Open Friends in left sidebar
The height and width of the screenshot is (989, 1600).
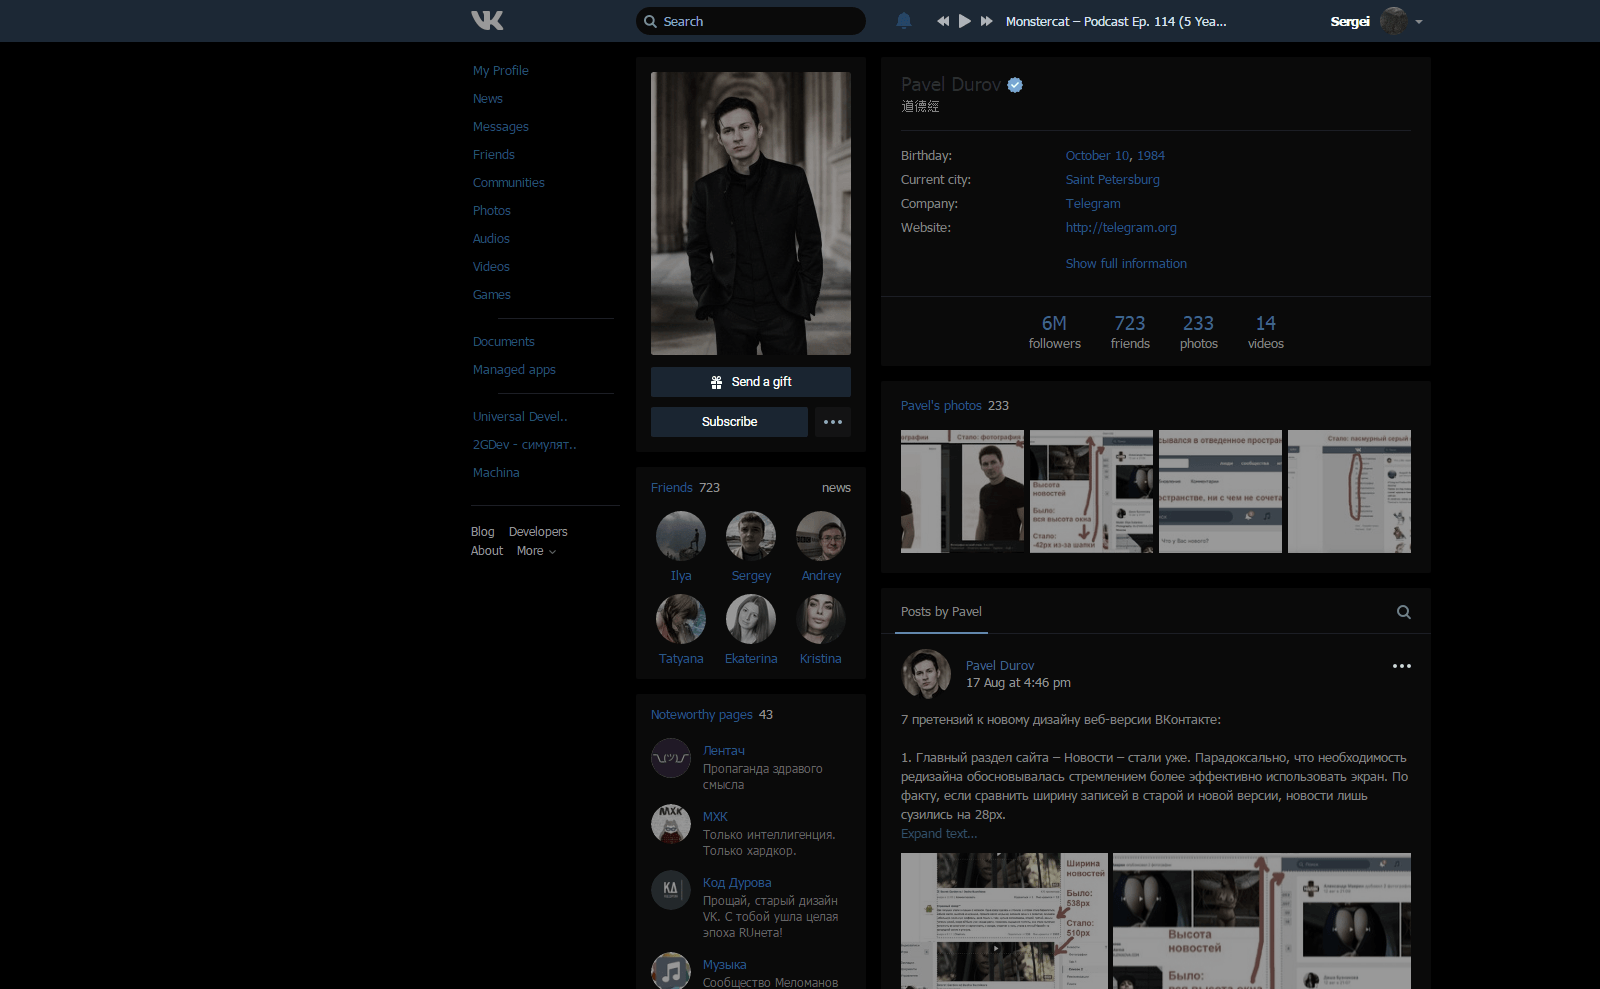[x=494, y=155]
